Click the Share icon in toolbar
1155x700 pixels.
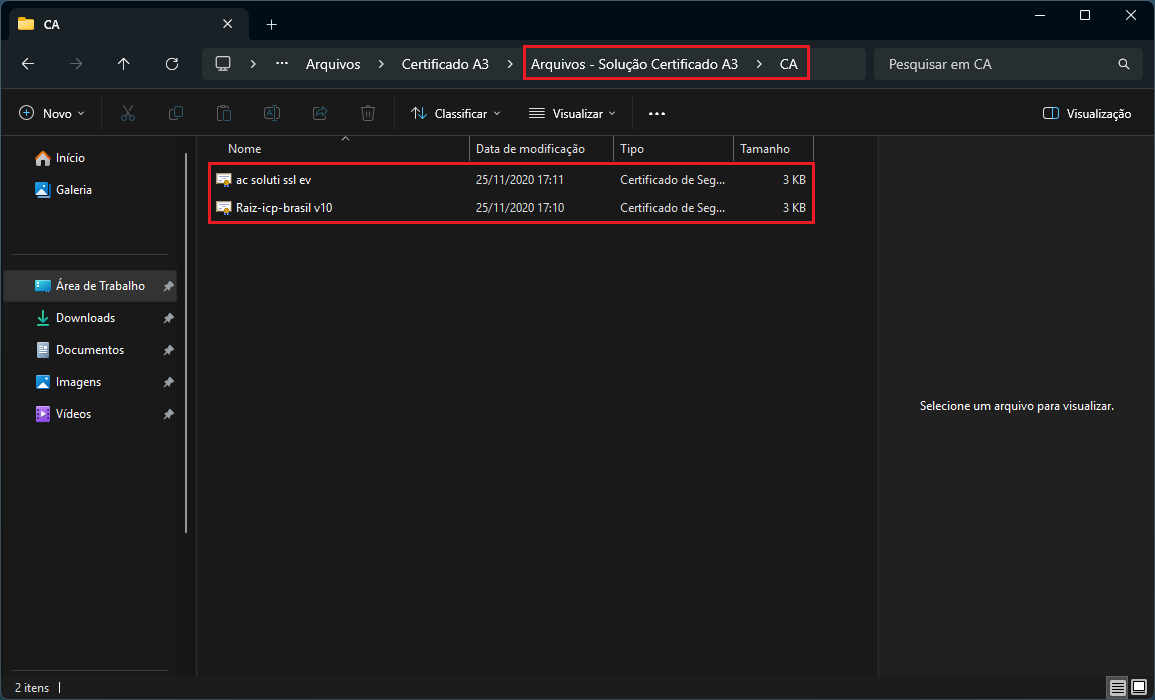tap(320, 114)
